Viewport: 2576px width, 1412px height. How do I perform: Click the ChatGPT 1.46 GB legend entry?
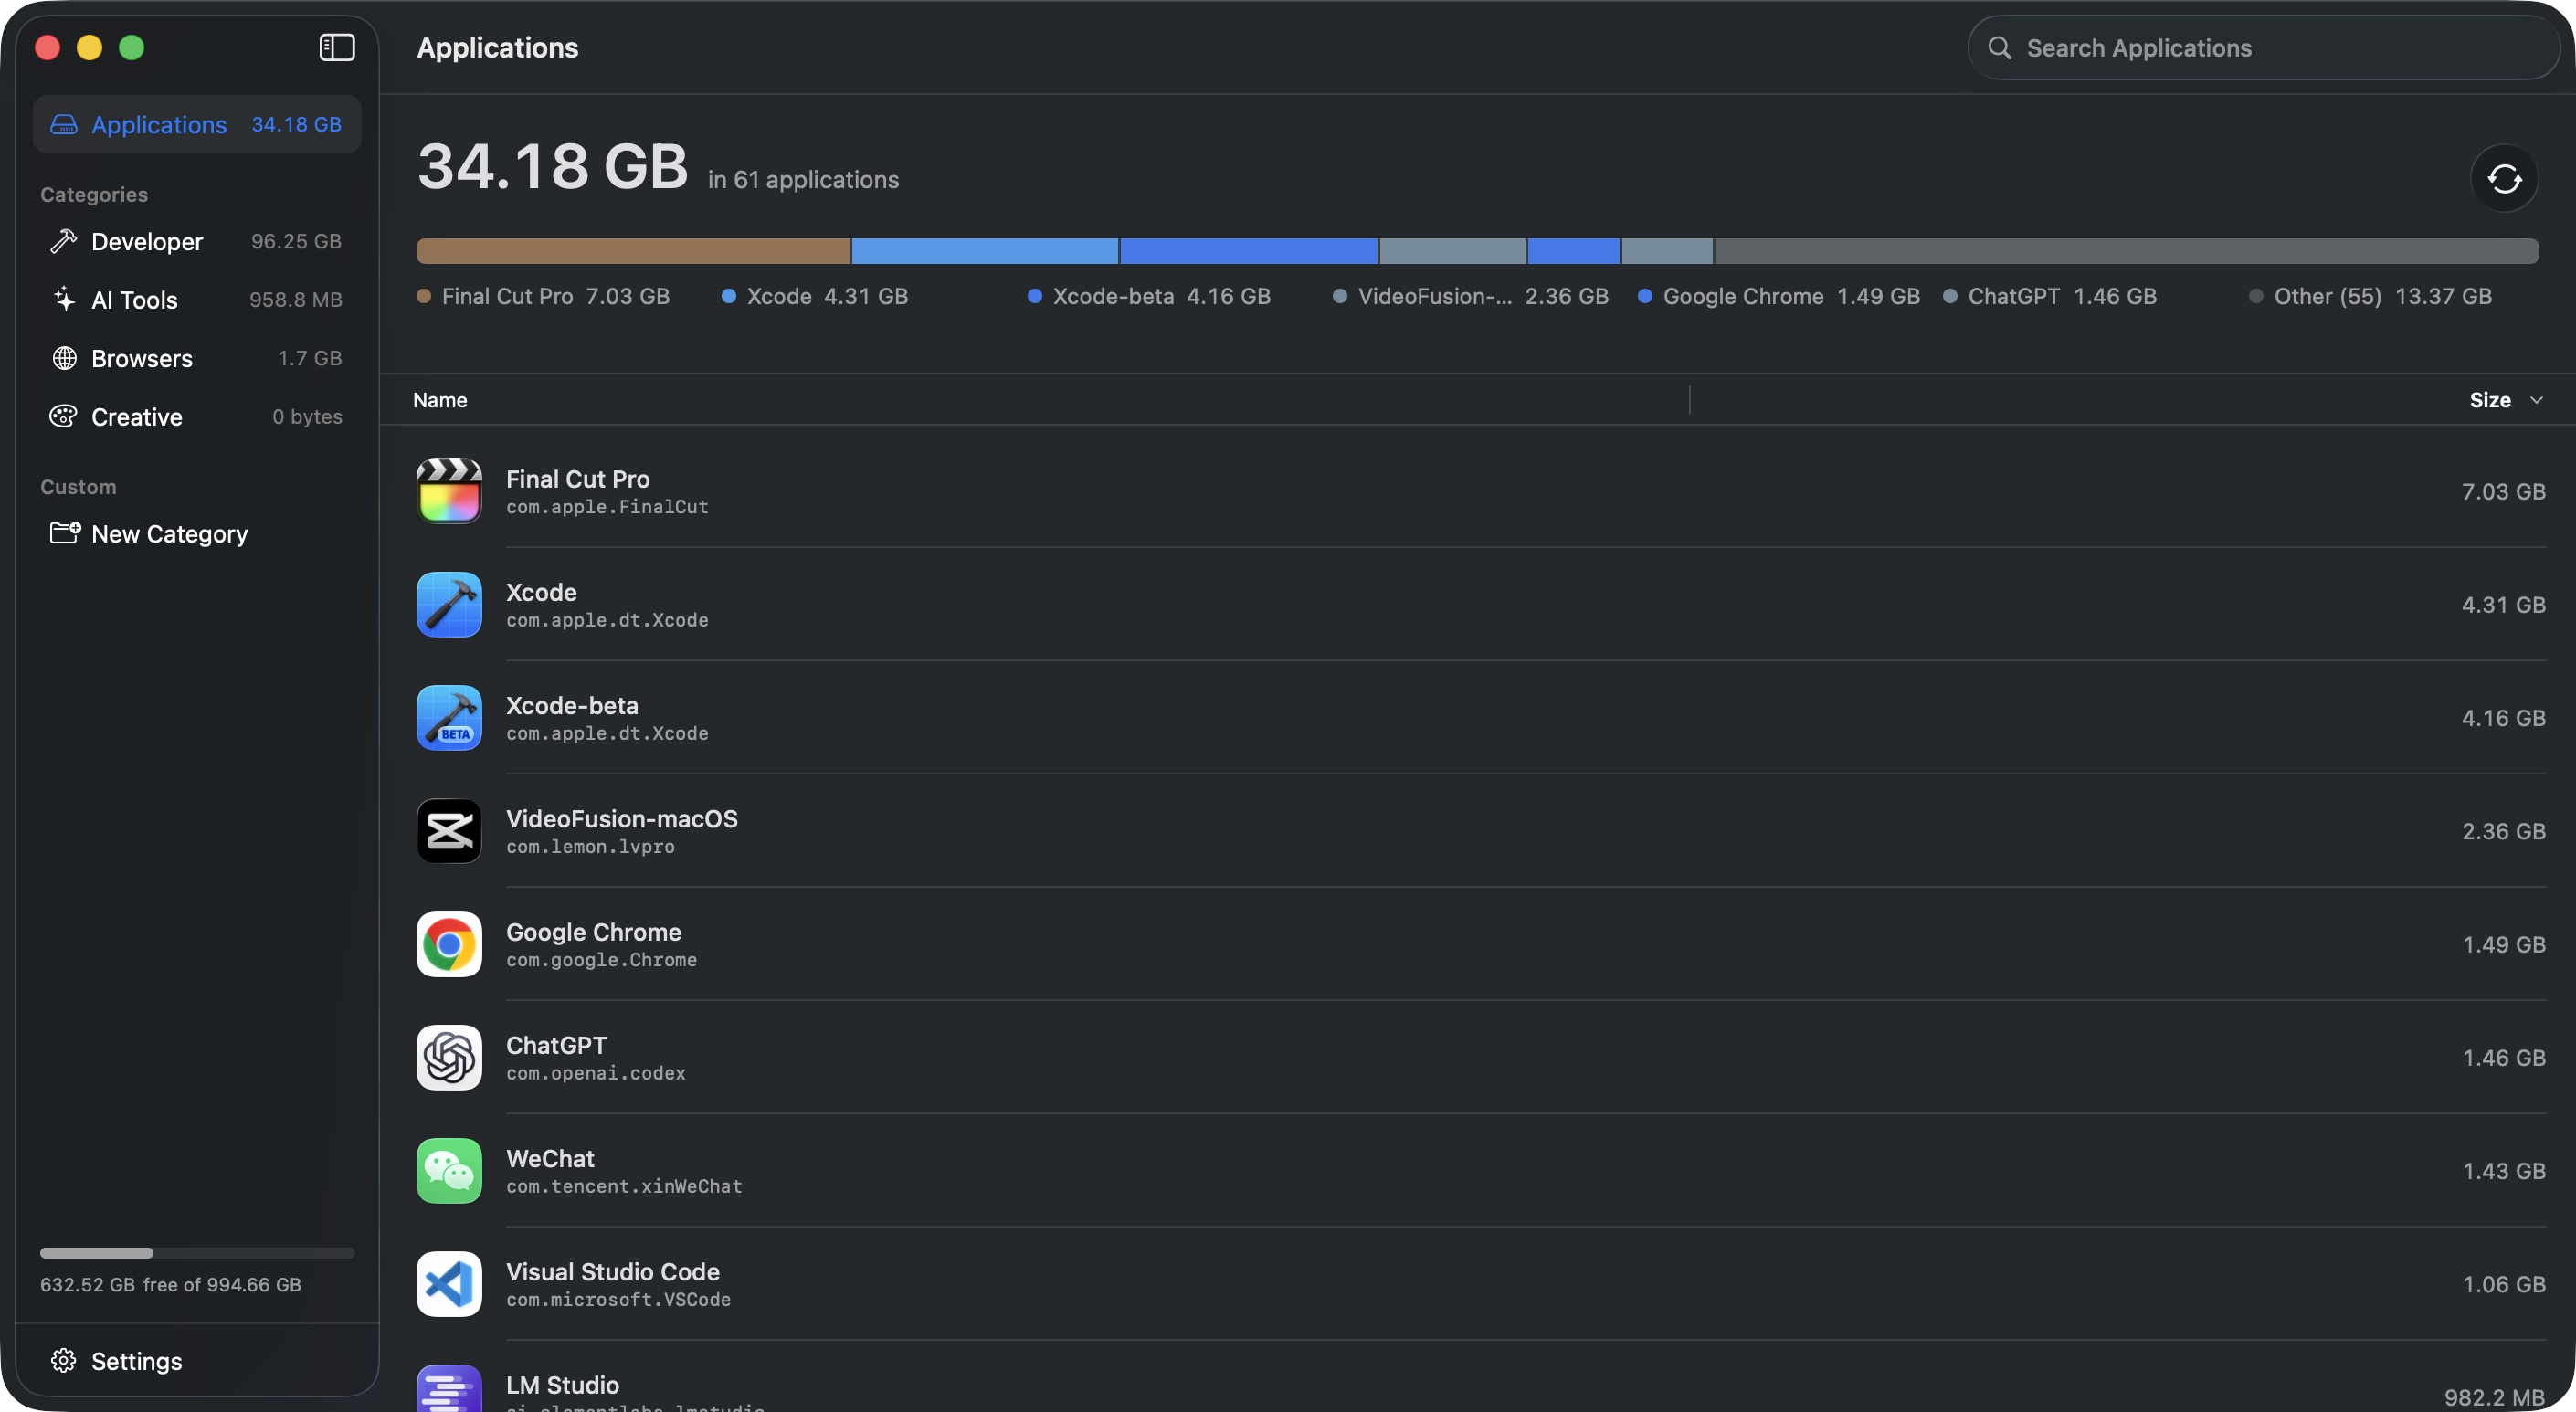click(2050, 296)
